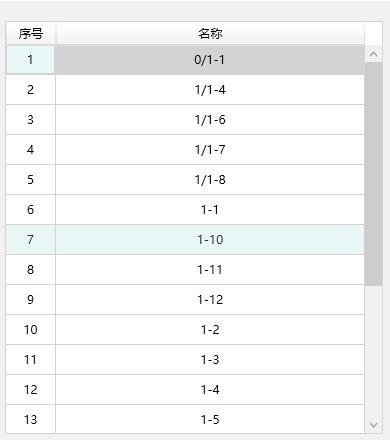Screen dimensions: 390x440
Task: Click the scrollbar track below the thumb
Action: pyautogui.click(x=373, y=351)
